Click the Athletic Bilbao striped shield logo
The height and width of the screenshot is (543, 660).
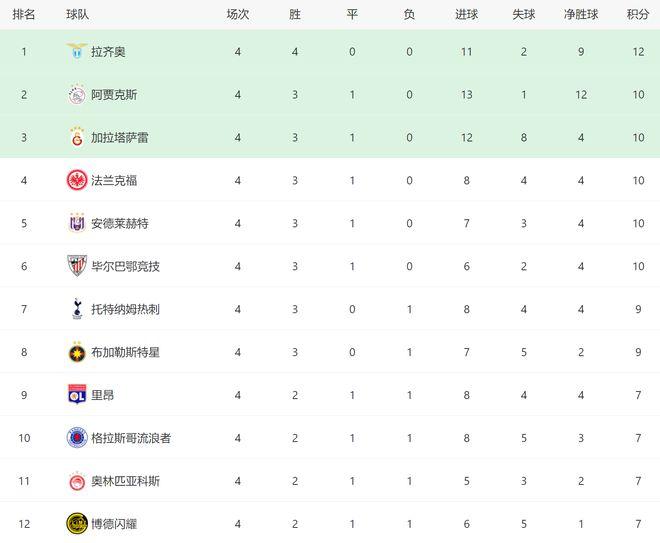tap(77, 266)
